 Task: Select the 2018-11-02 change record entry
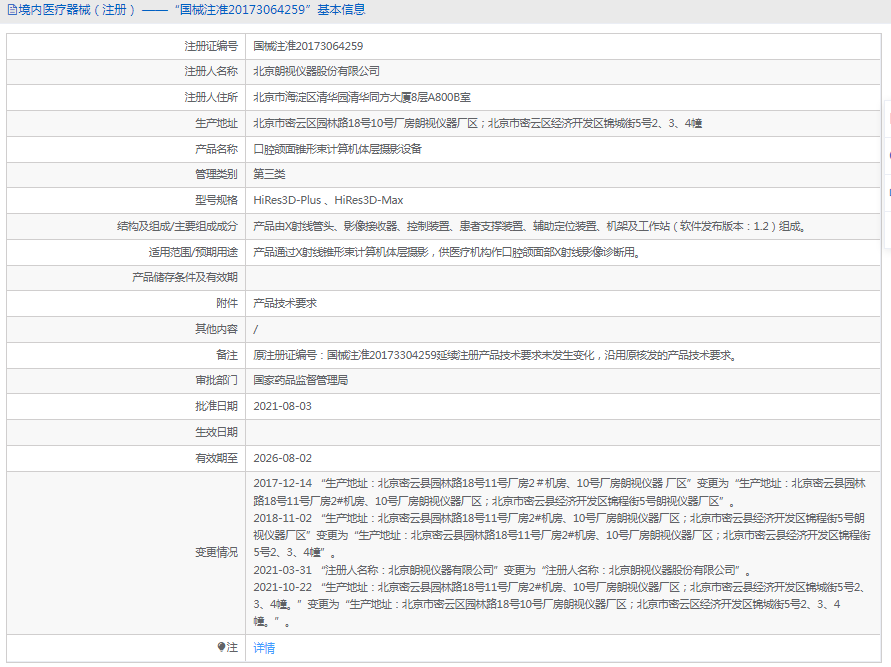pos(561,535)
